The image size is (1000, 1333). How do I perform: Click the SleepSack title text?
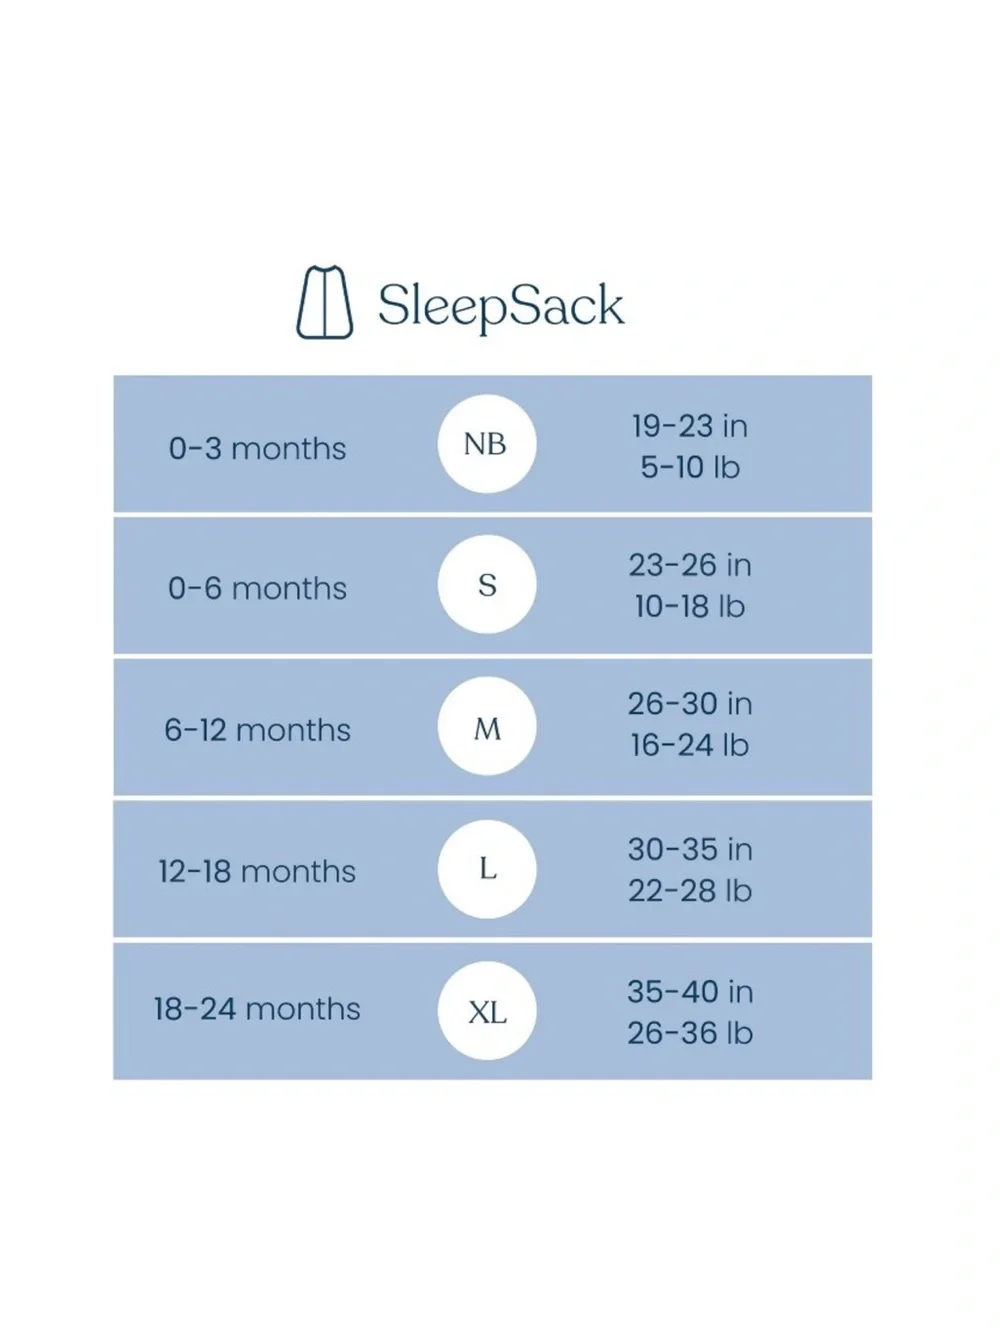[x=501, y=306]
